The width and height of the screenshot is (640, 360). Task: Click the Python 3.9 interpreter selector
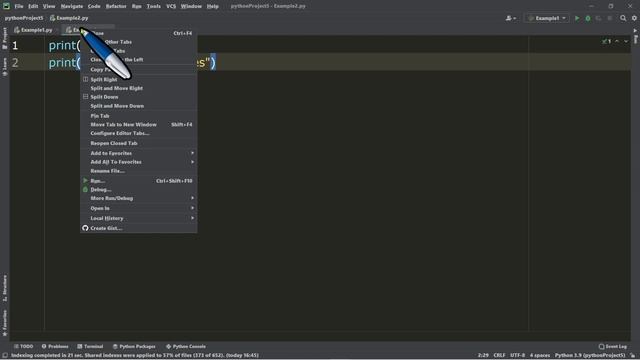(590, 356)
